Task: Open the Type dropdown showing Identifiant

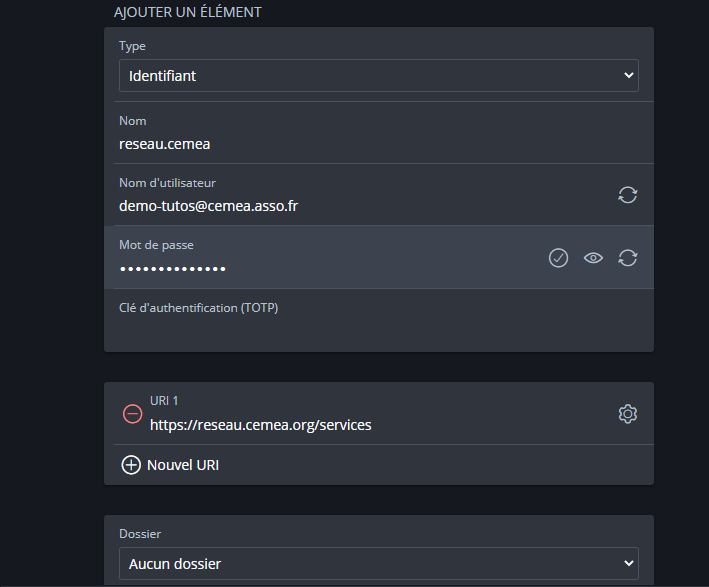Action: [378, 75]
